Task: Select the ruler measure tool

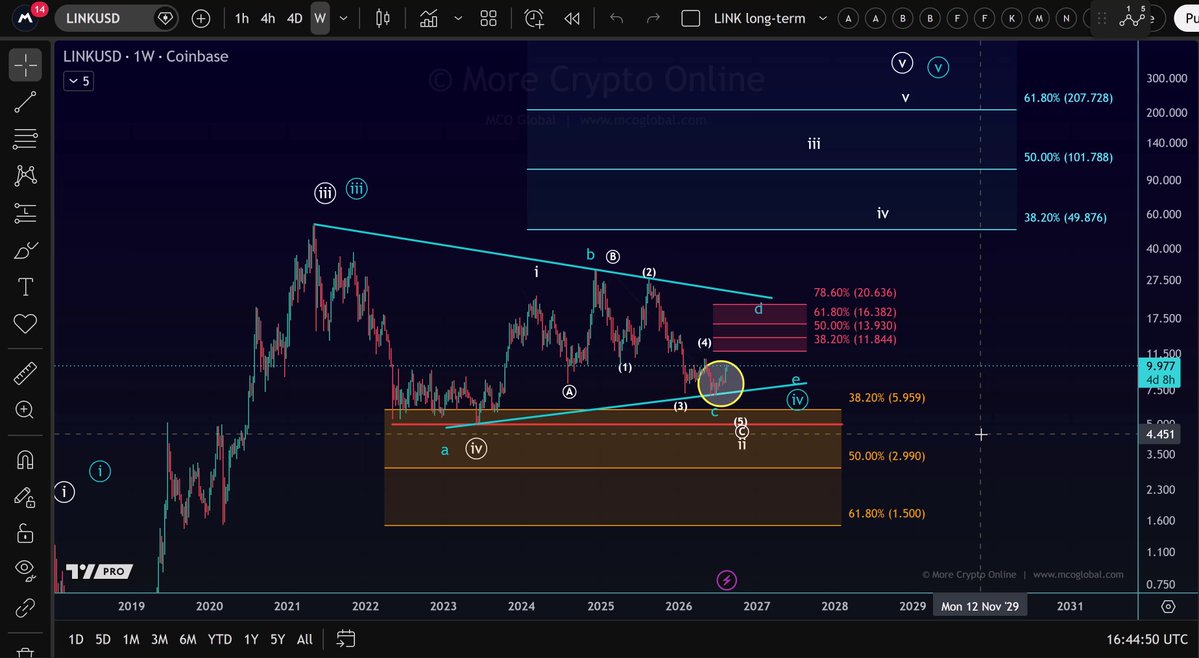Action: [25, 374]
